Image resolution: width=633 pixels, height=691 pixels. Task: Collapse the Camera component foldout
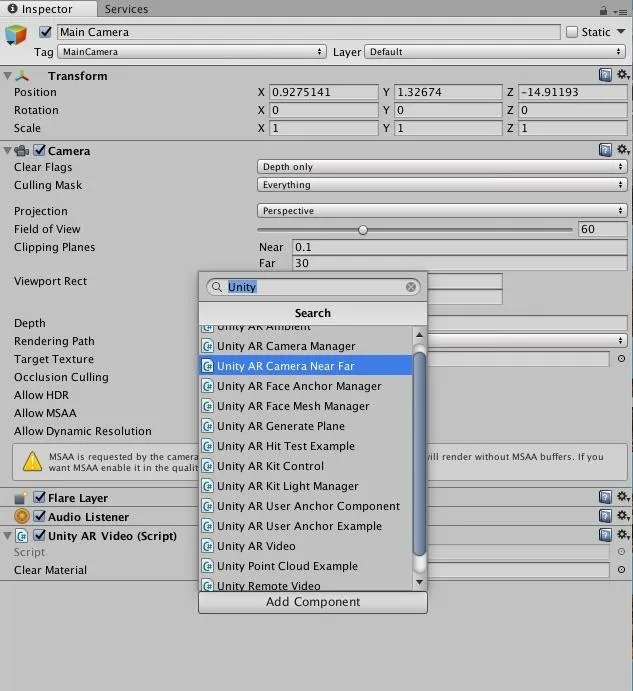[7, 151]
